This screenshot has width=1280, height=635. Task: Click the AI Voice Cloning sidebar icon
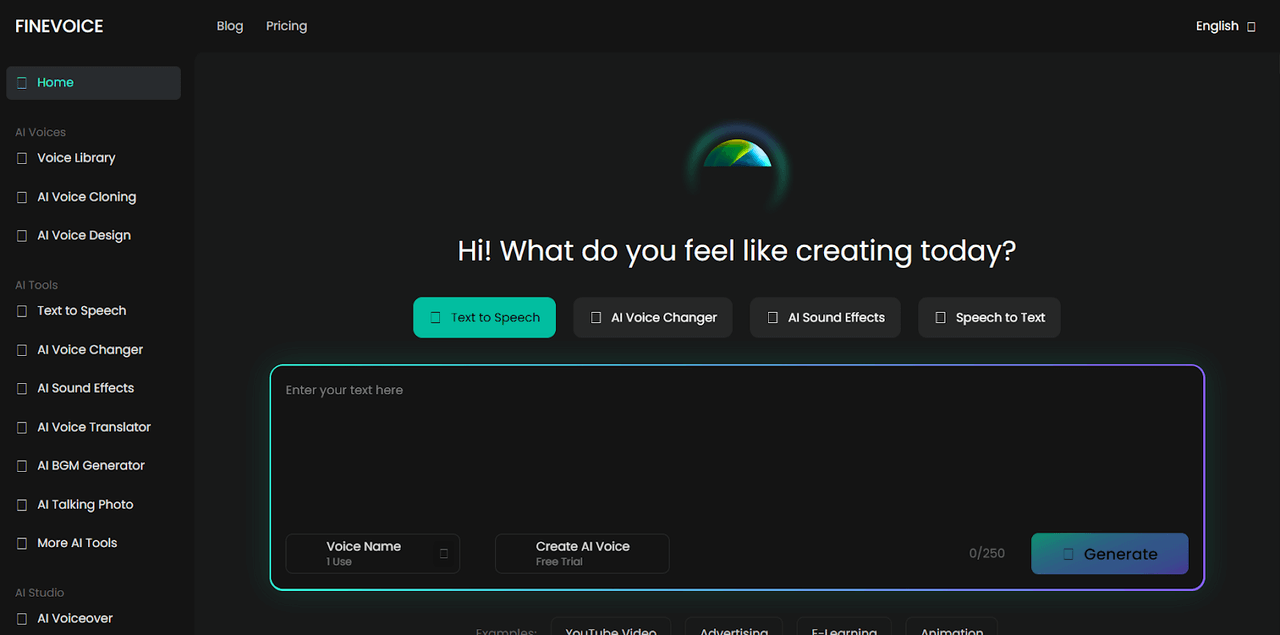pos(22,197)
